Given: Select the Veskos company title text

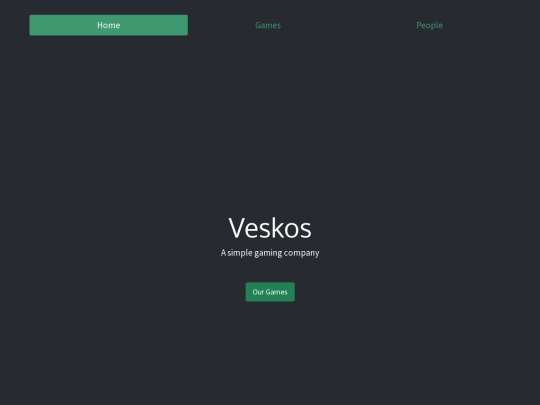Looking at the screenshot, I should point(270,228).
